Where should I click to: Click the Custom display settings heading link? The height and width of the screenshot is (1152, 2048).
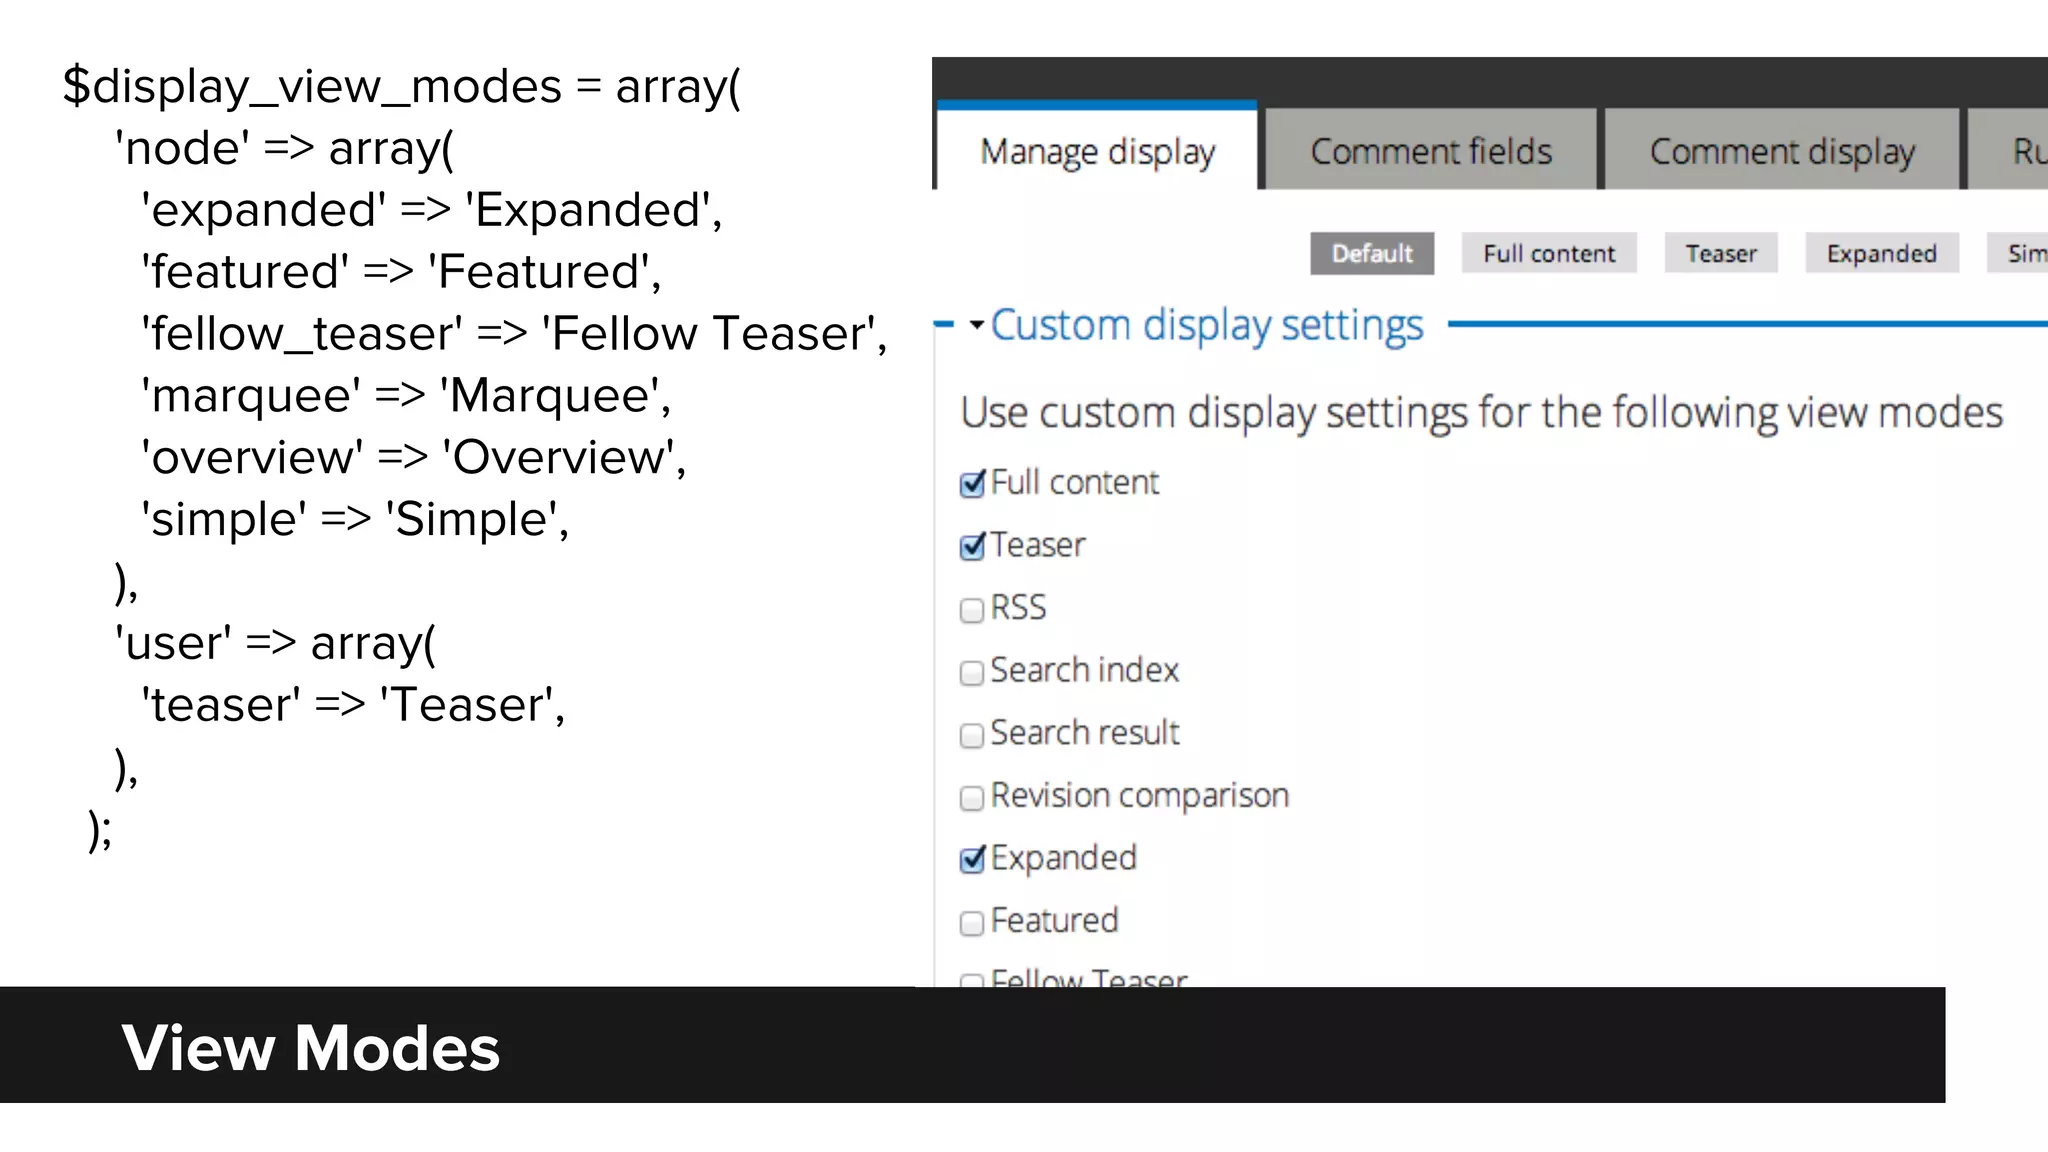(x=1207, y=325)
